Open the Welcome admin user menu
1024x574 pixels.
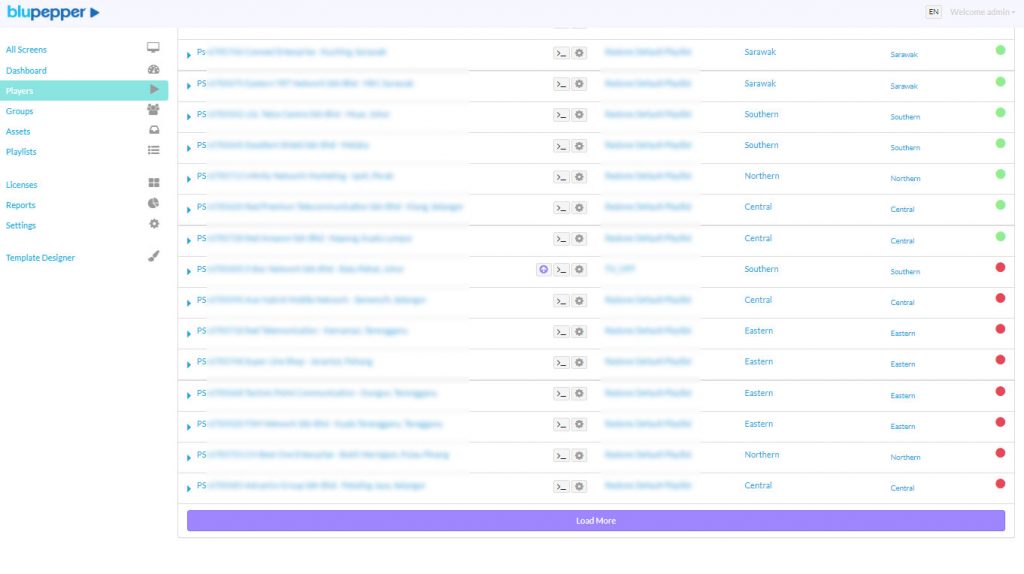(982, 12)
